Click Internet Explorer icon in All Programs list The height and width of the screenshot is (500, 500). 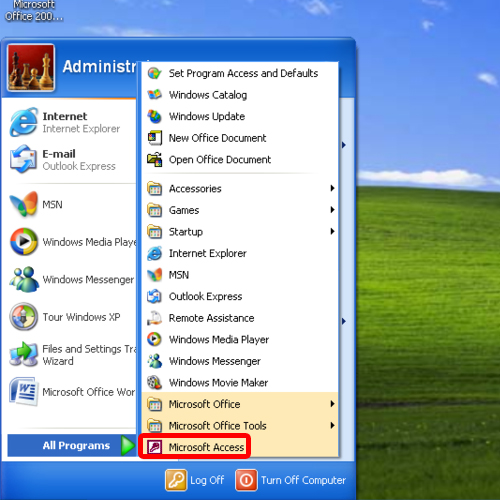pyautogui.click(x=155, y=253)
